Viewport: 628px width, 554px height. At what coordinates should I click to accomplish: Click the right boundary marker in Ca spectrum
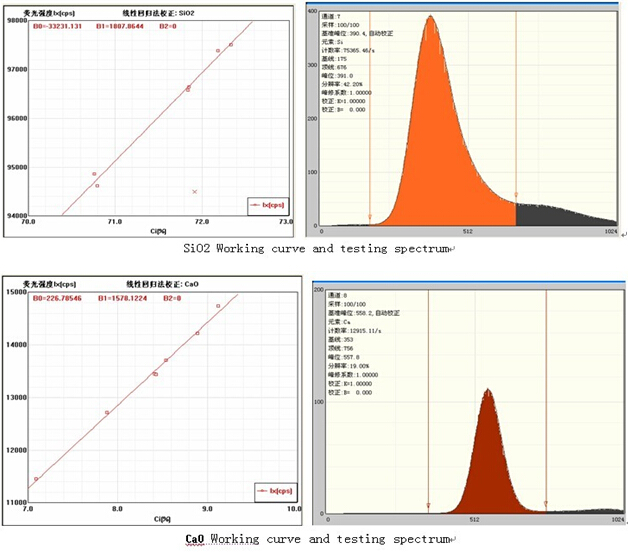point(546,503)
